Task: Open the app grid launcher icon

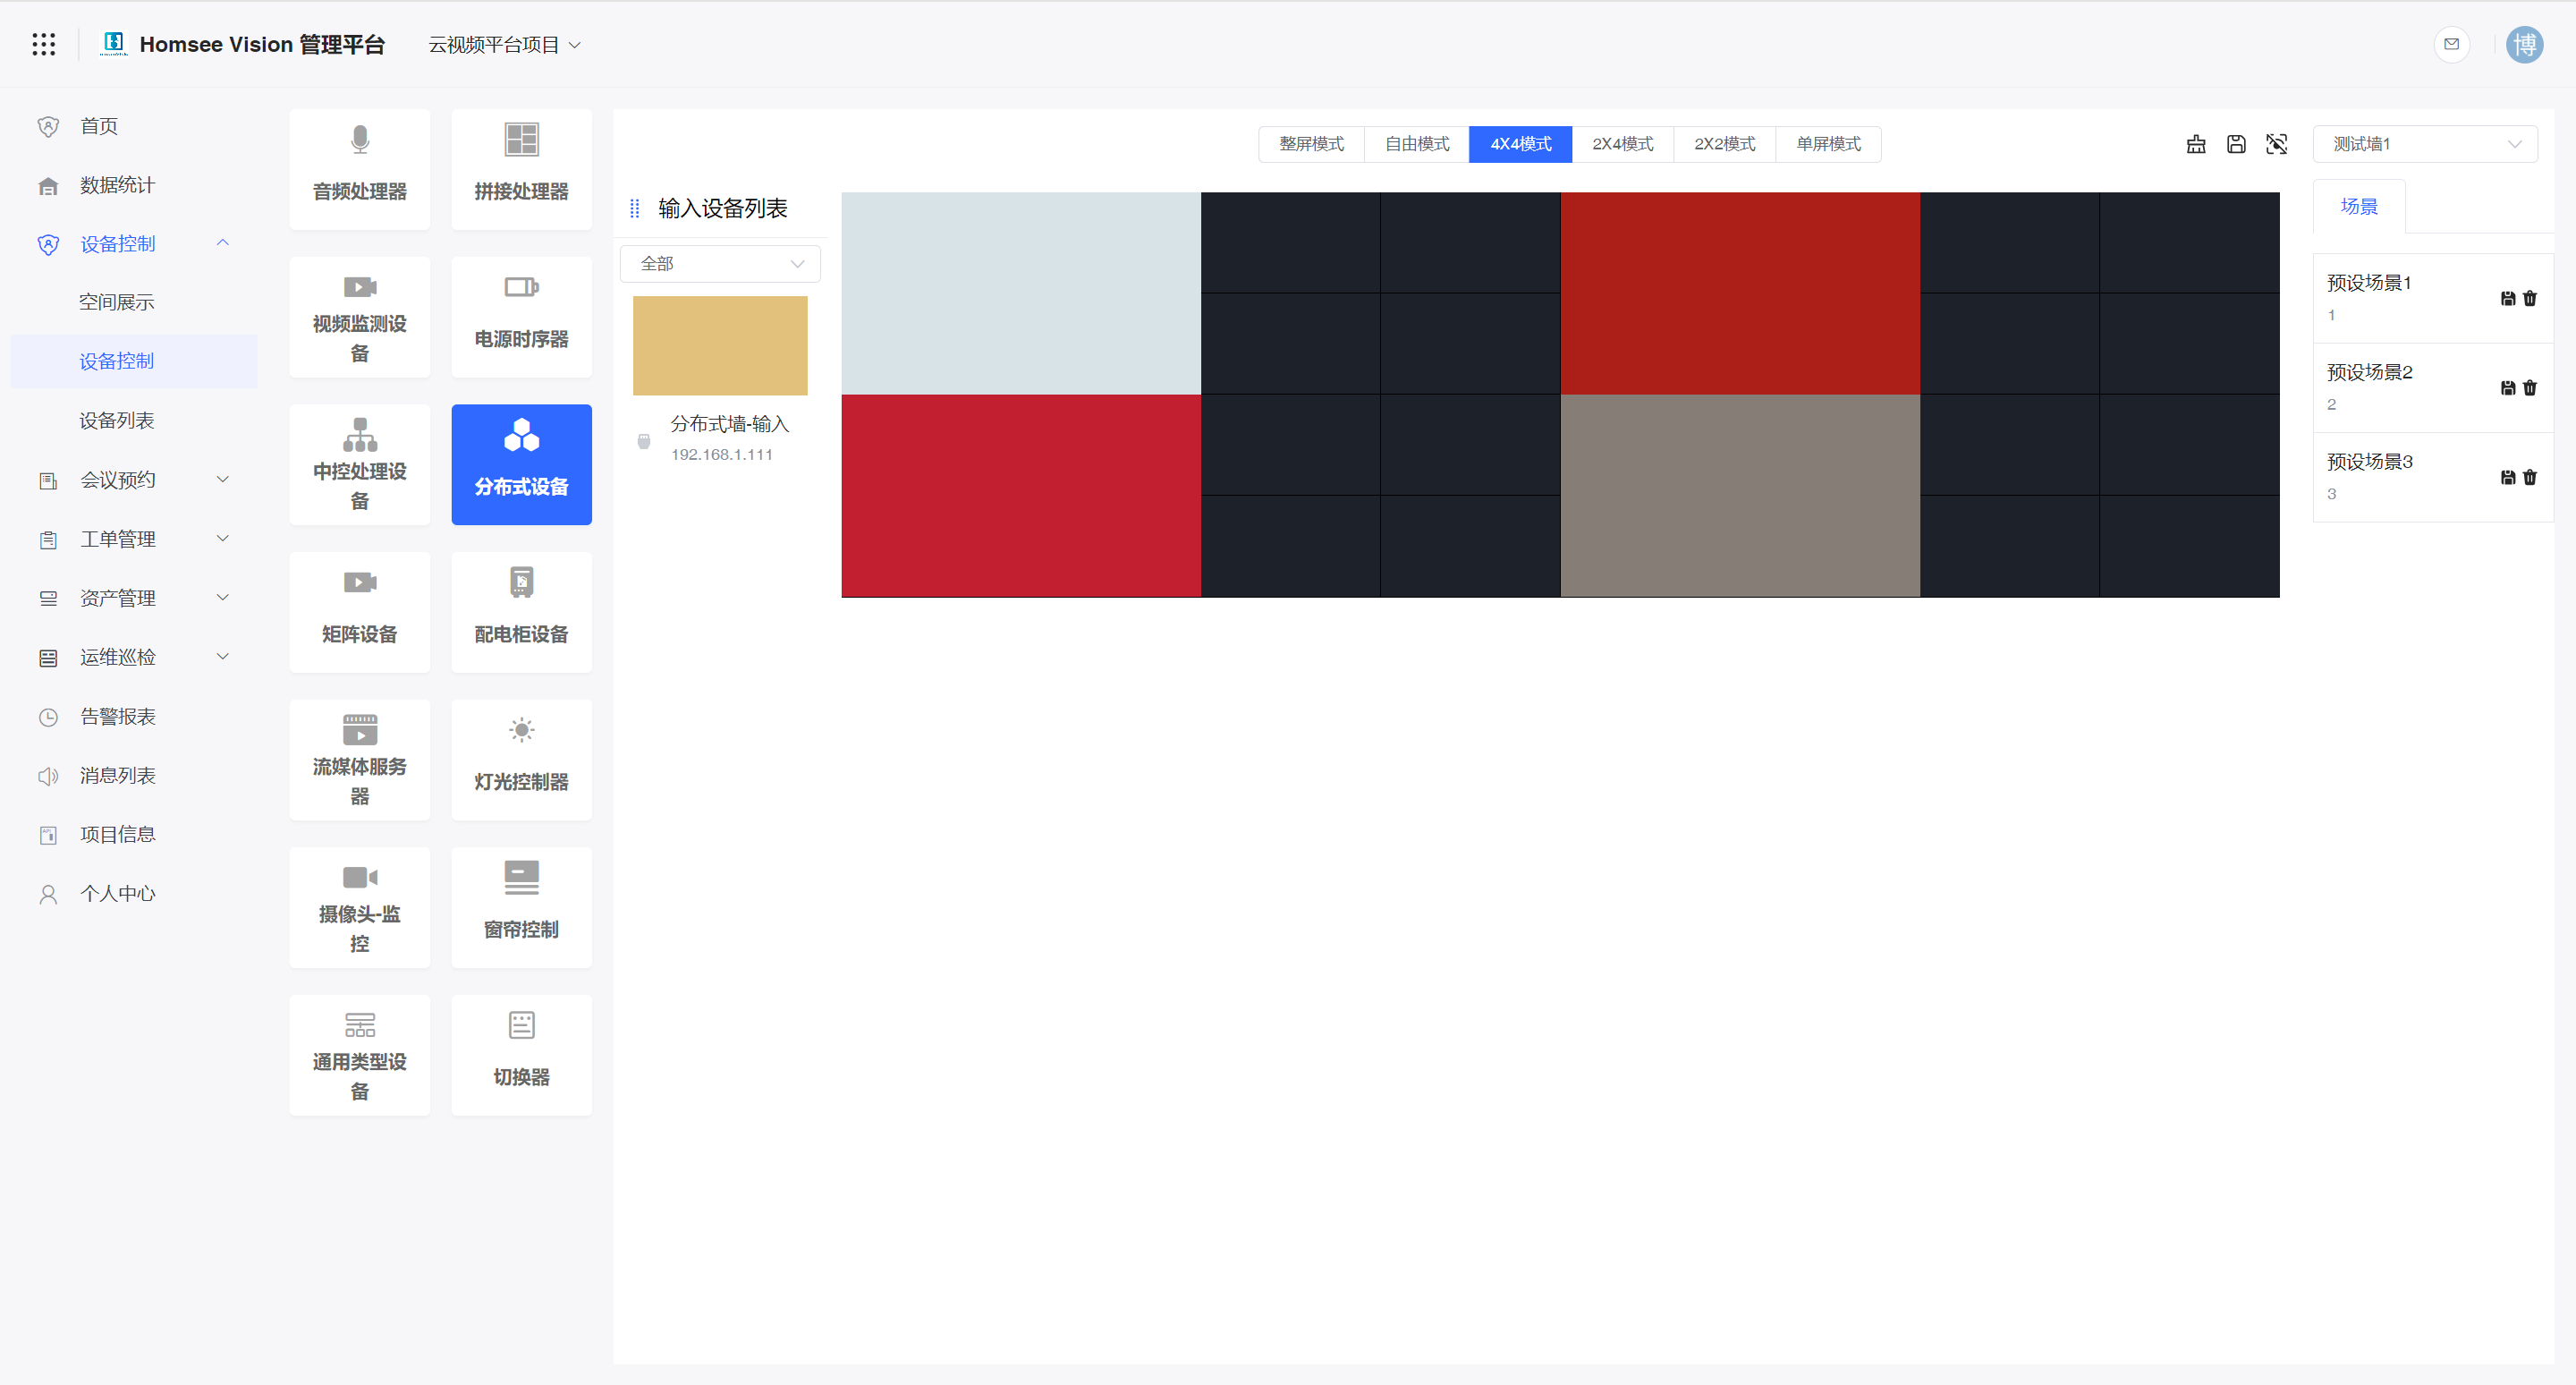Action: point(43,44)
